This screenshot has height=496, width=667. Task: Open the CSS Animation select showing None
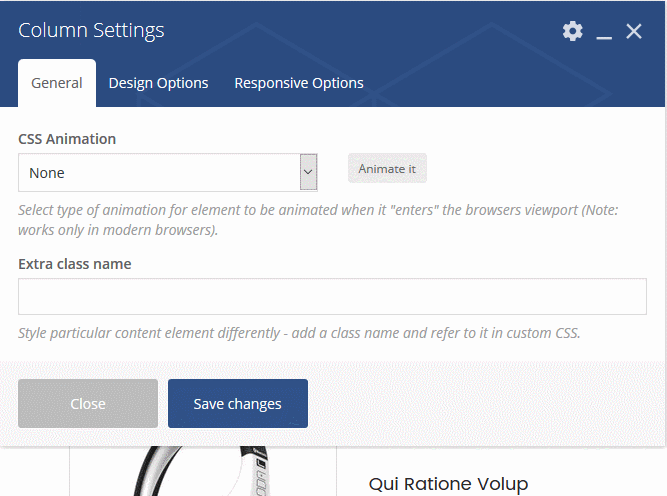pyautogui.click(x=168, y=172)
